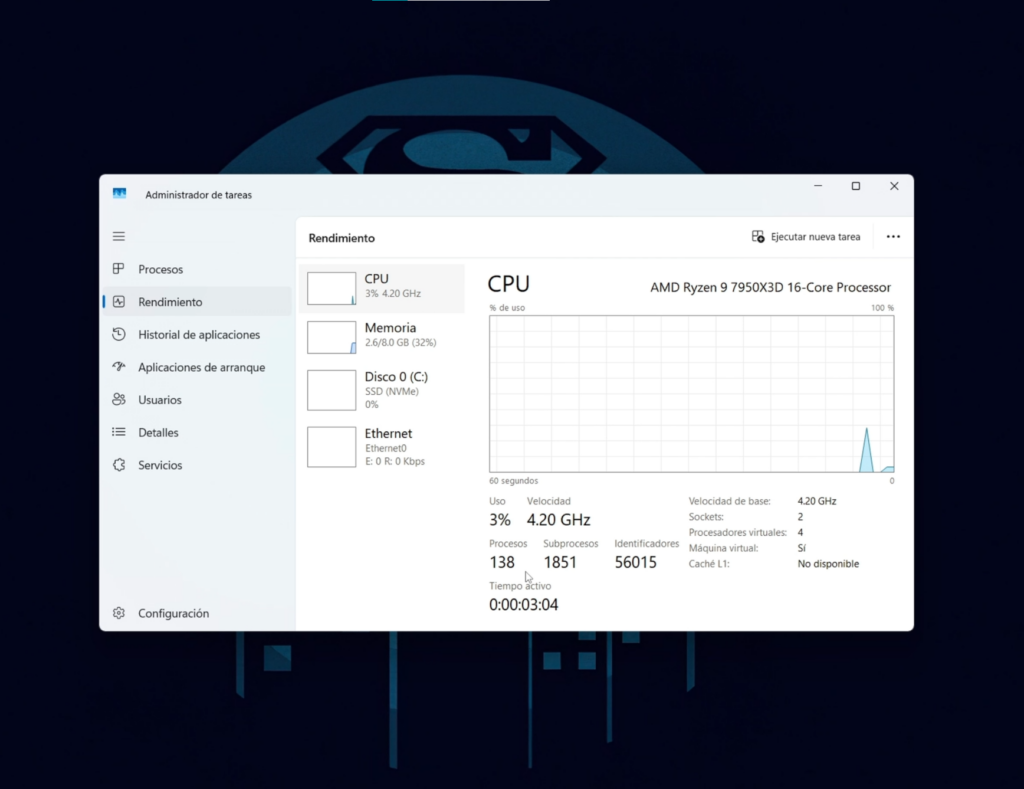View Disco 0 (C:) statistics

383,390
